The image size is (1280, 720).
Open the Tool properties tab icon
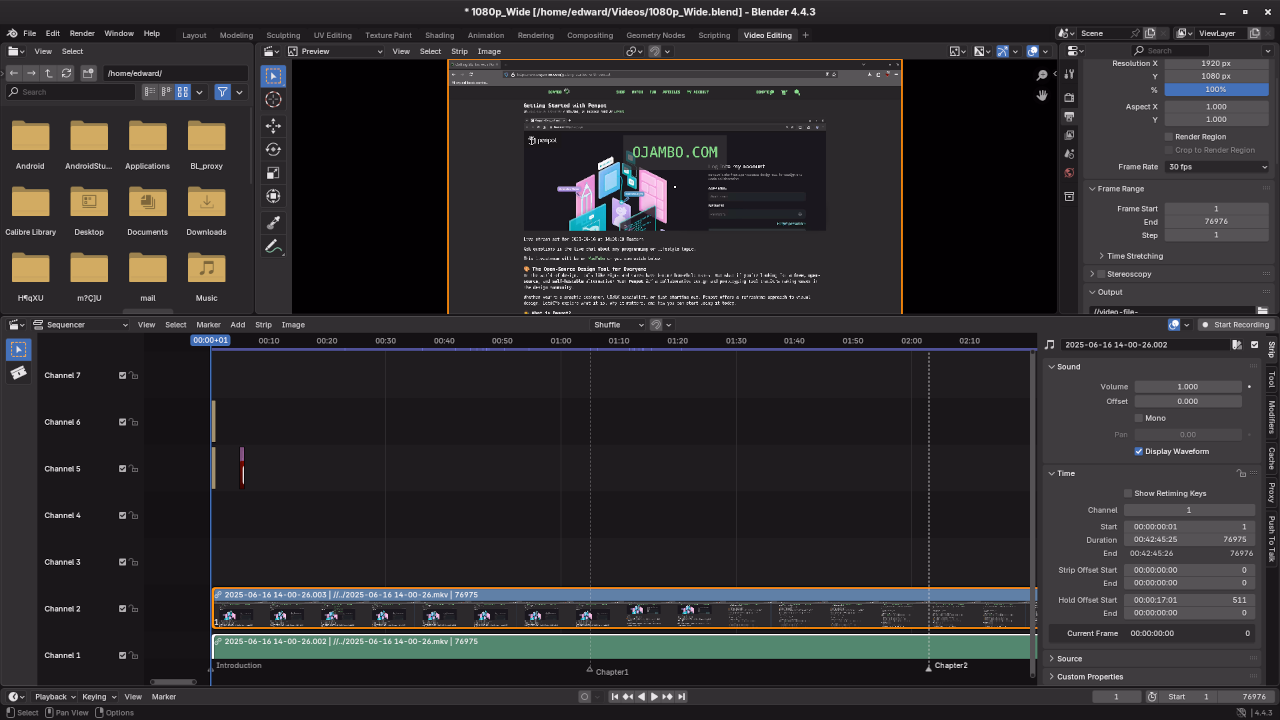pos(1069,74)
